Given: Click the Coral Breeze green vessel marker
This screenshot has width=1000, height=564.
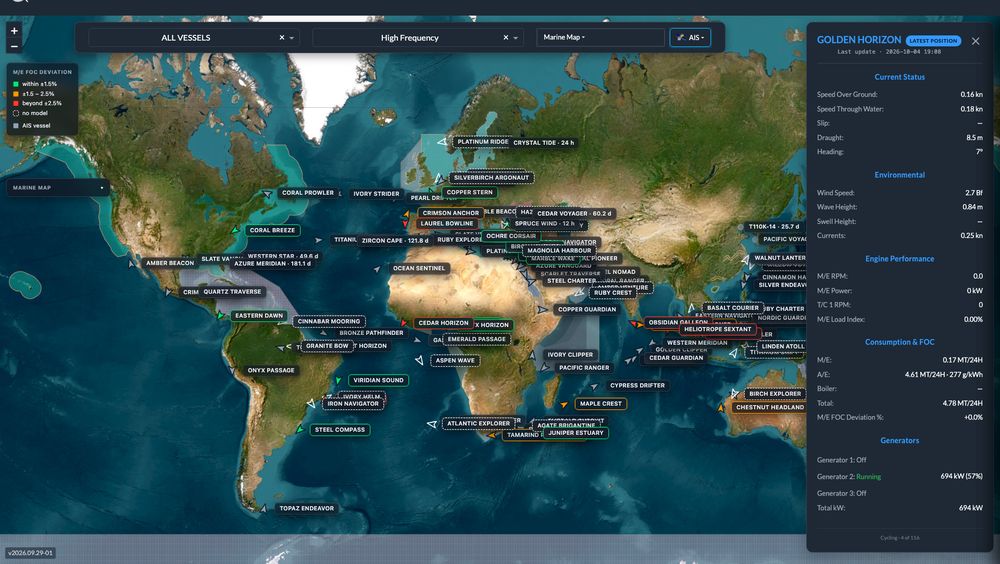Looking at the screenshot, I should click(x=235, y=230).
